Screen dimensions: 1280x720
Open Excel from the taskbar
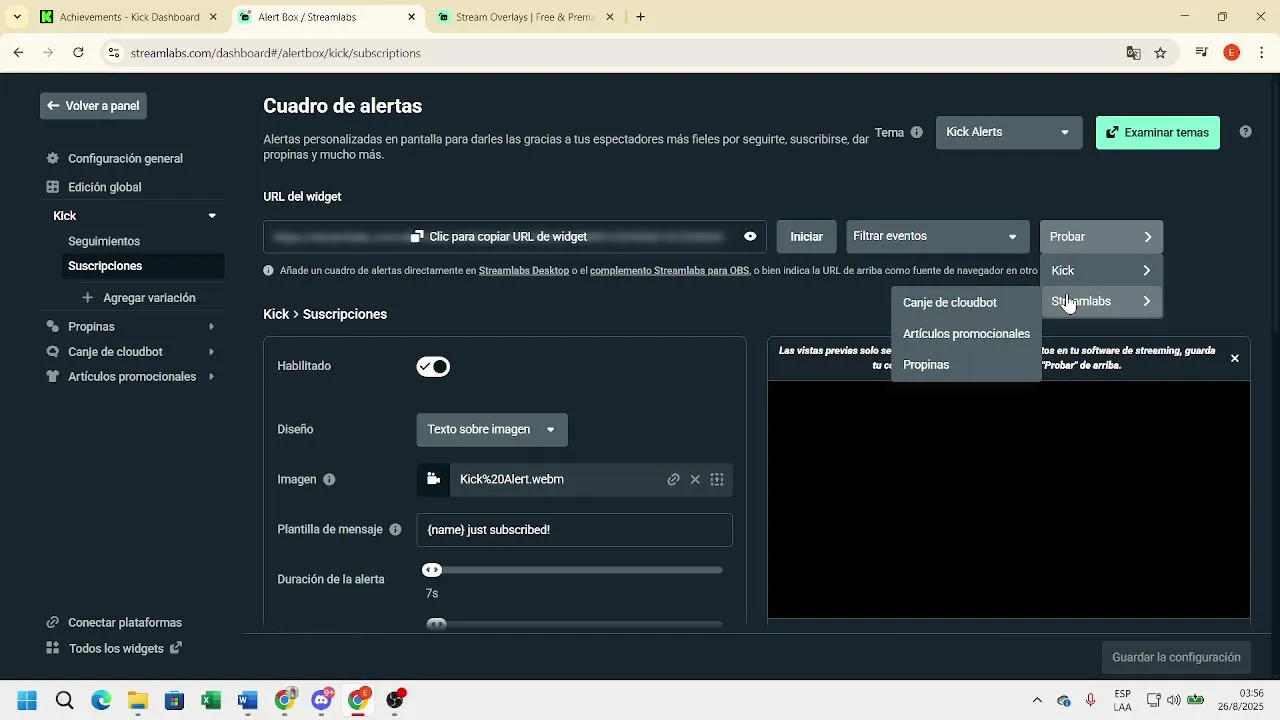click(211, 700)
